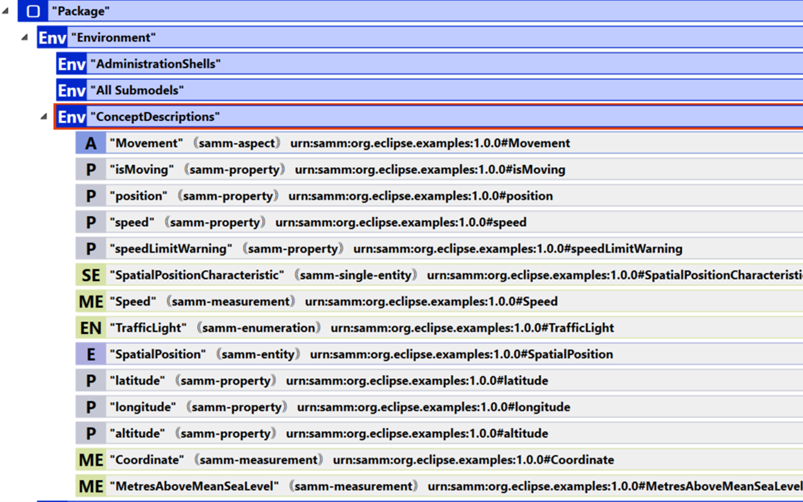This screenshot has width=803, height=502.
Task: Click the EN icon beside TrafficLight
Action: tap(91, 328)
